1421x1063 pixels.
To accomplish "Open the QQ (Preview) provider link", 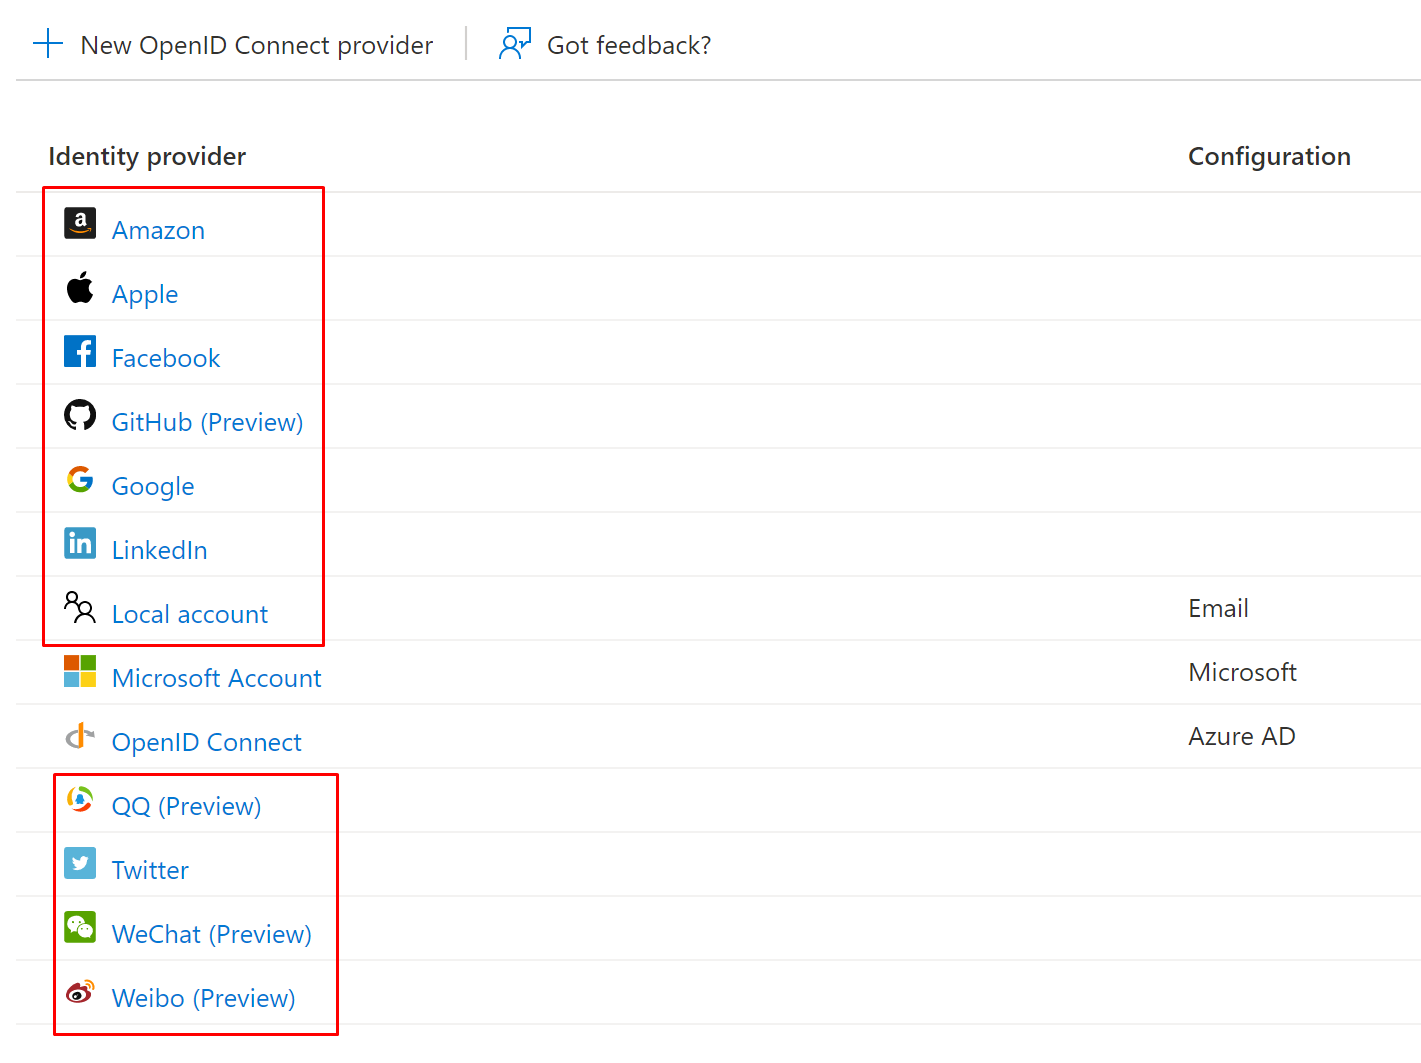I will click(186, 806).
